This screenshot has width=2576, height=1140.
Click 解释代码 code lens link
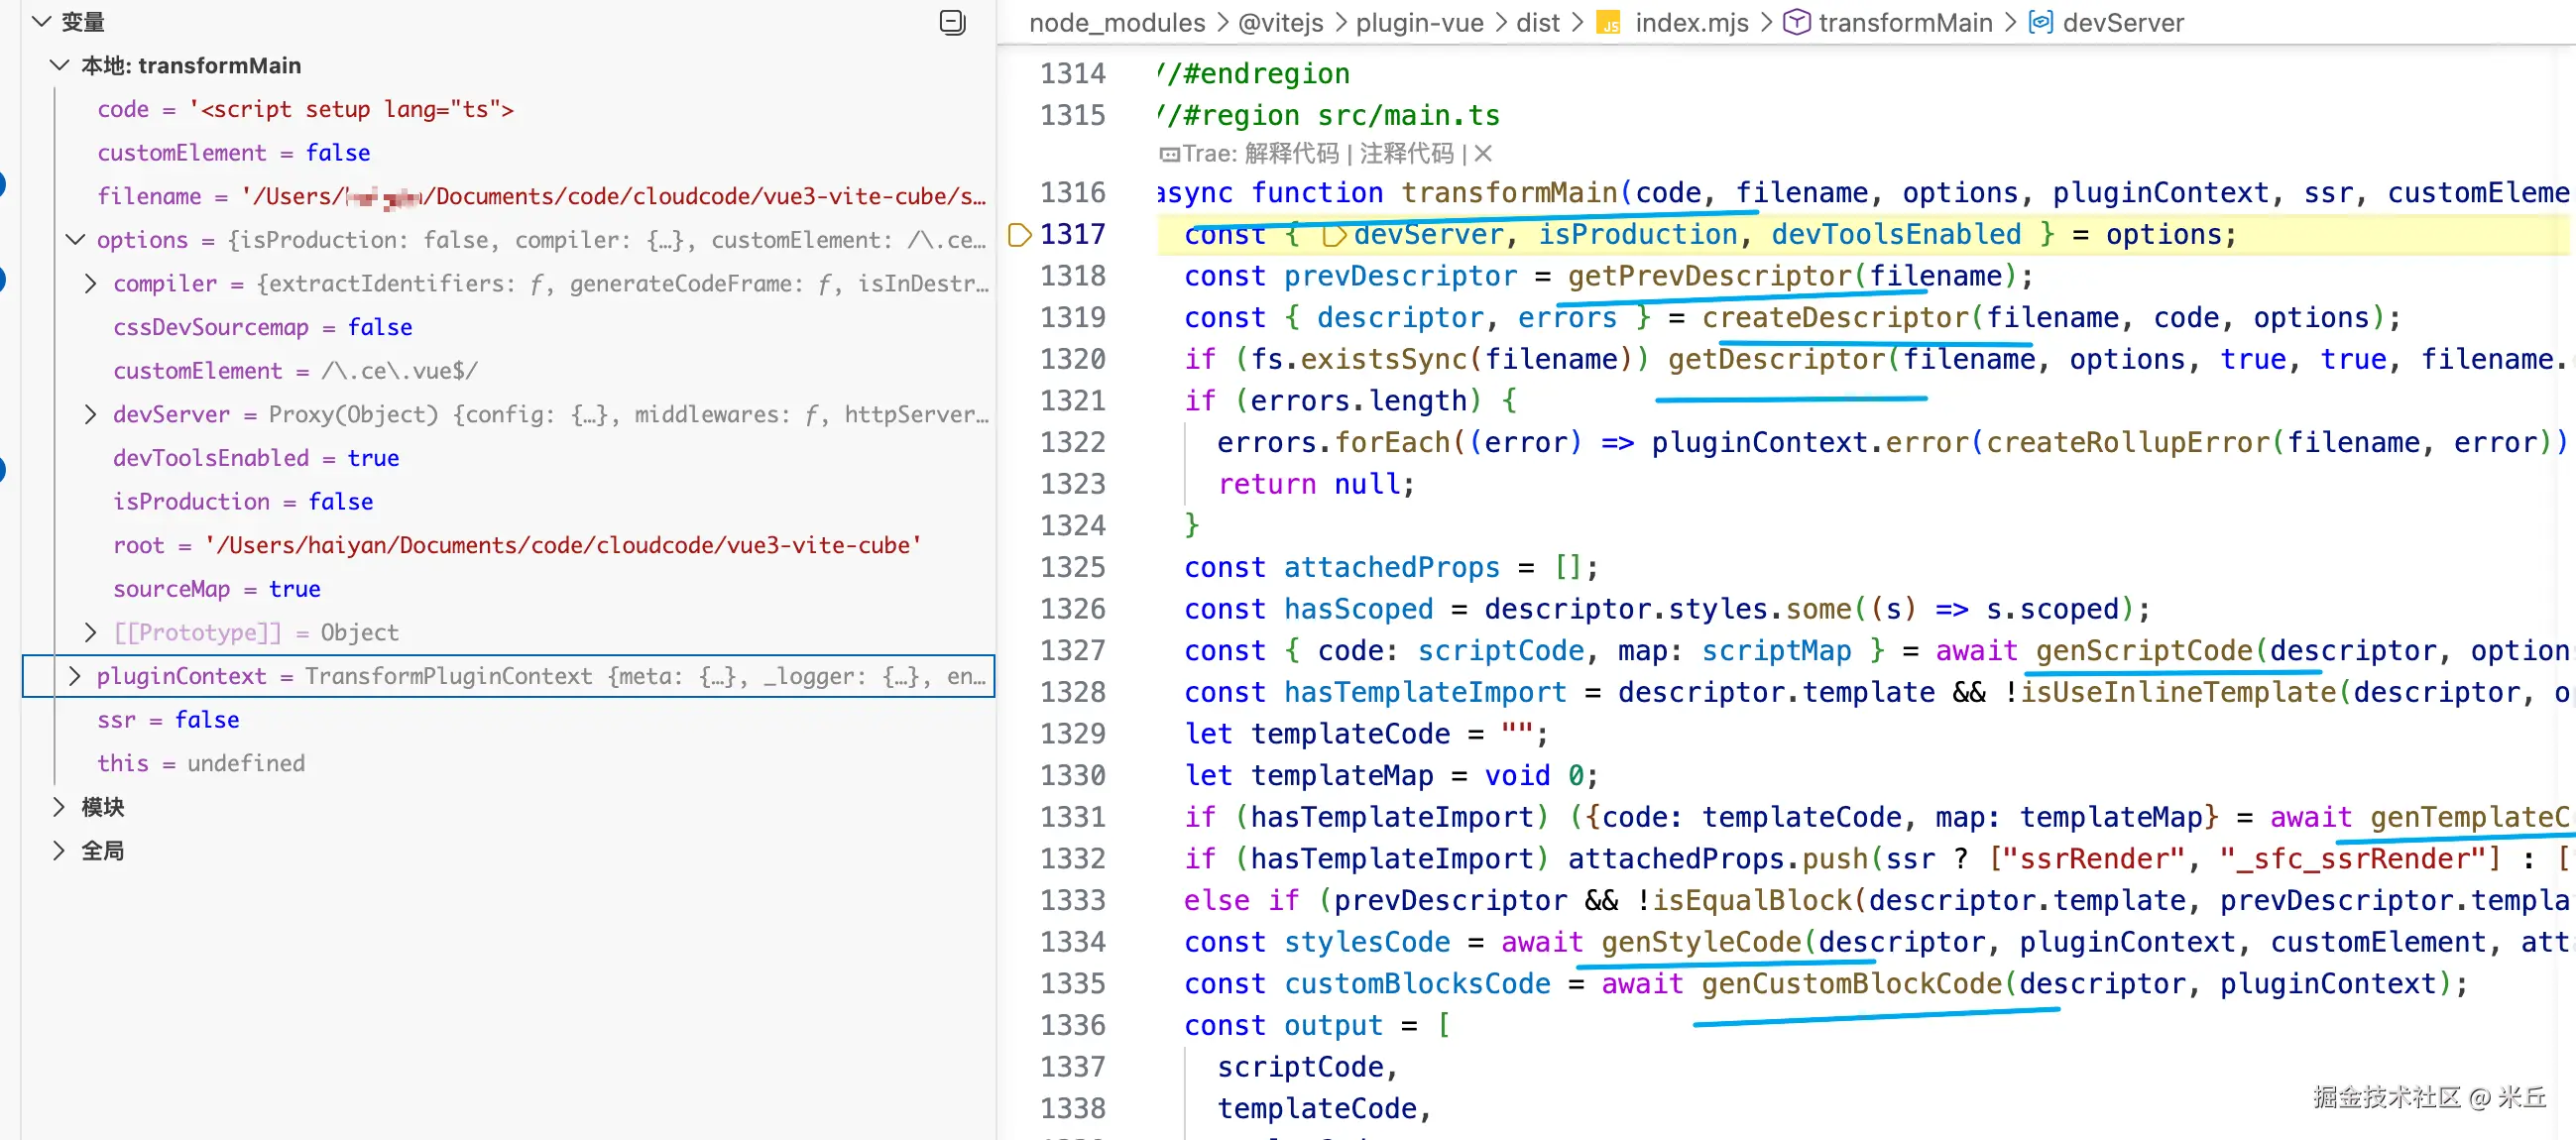click(x=1291, y=153)
